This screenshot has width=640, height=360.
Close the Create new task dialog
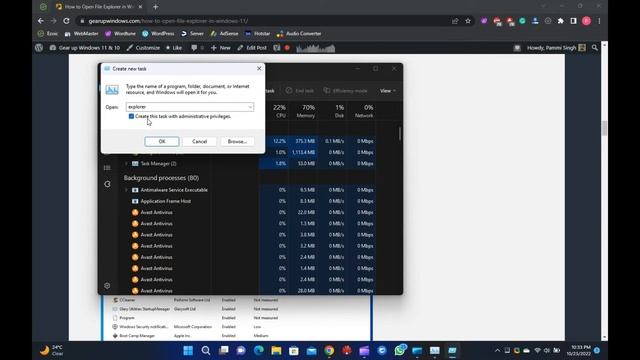coord(259,69)
